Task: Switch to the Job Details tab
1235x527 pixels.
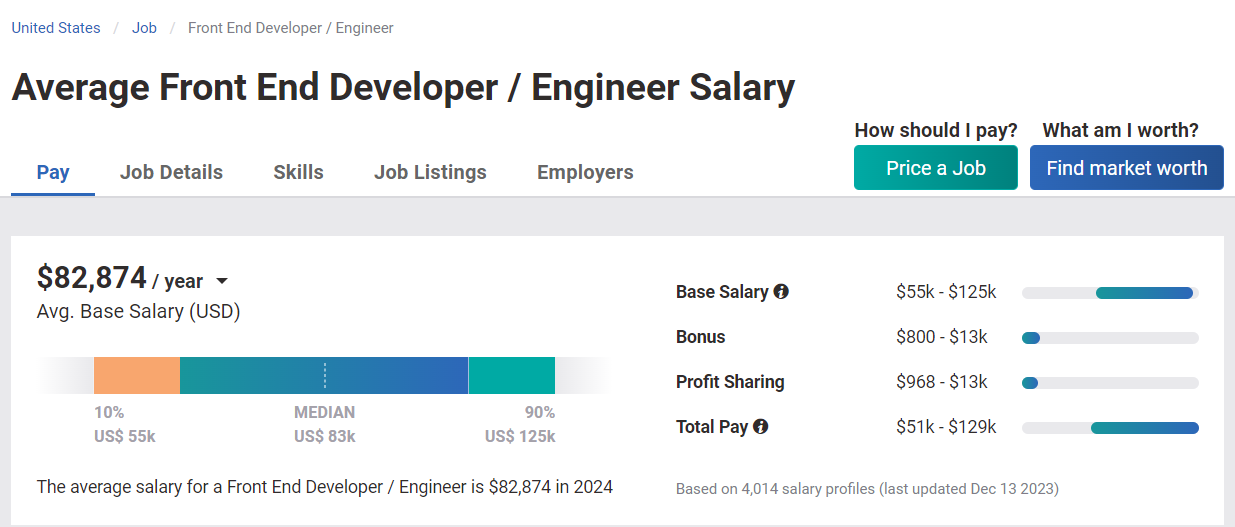Action: coord(171,172)
